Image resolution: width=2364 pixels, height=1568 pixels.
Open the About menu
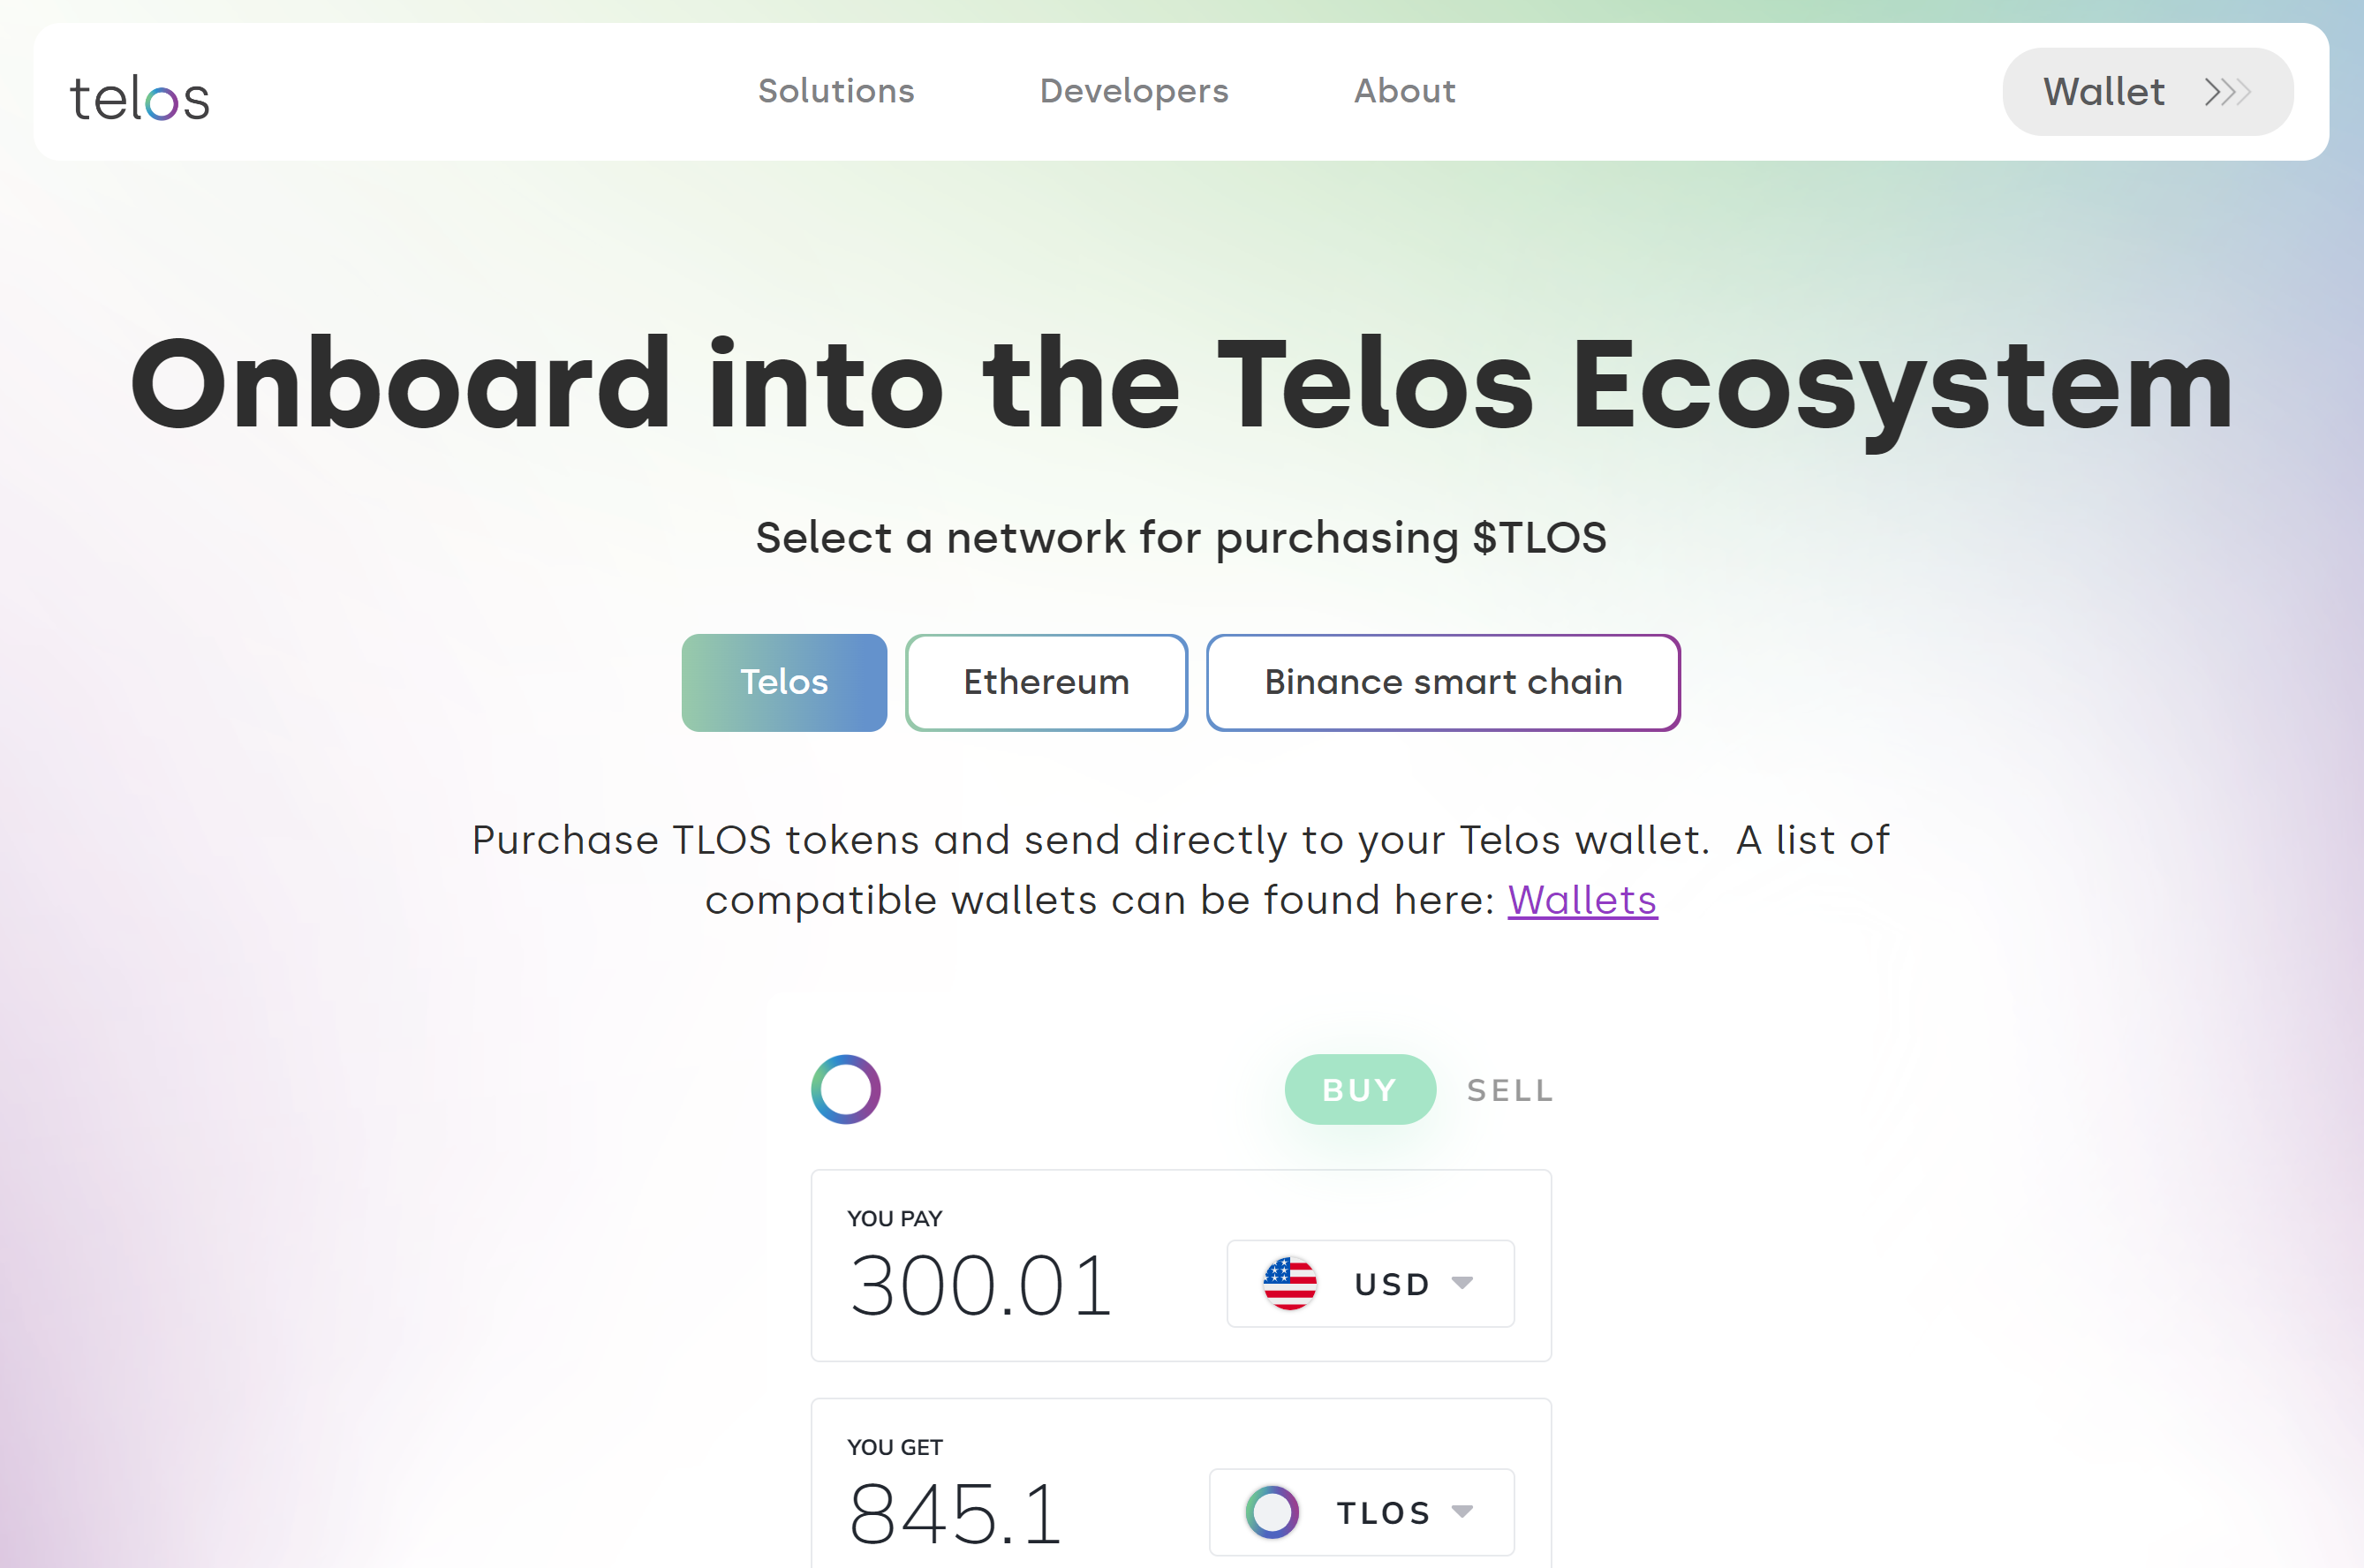pyautogui.click(x=1404, y=91)
